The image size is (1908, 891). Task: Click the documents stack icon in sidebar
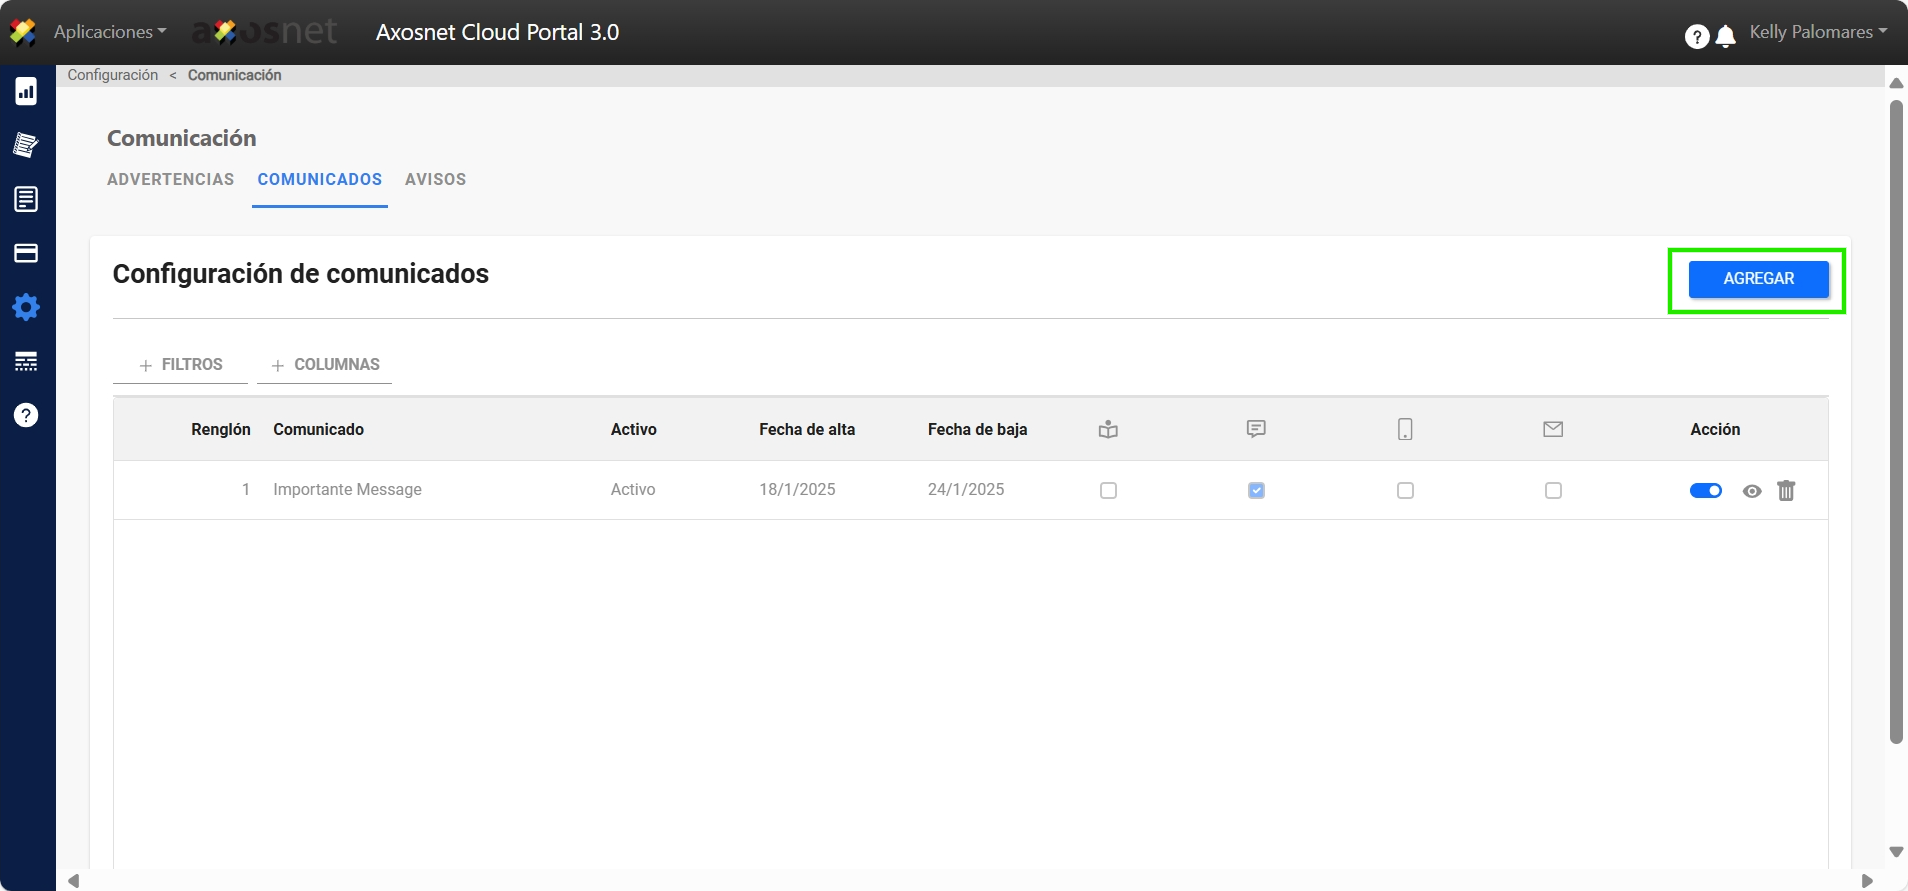pyautogui.click(x=26, y=145)
